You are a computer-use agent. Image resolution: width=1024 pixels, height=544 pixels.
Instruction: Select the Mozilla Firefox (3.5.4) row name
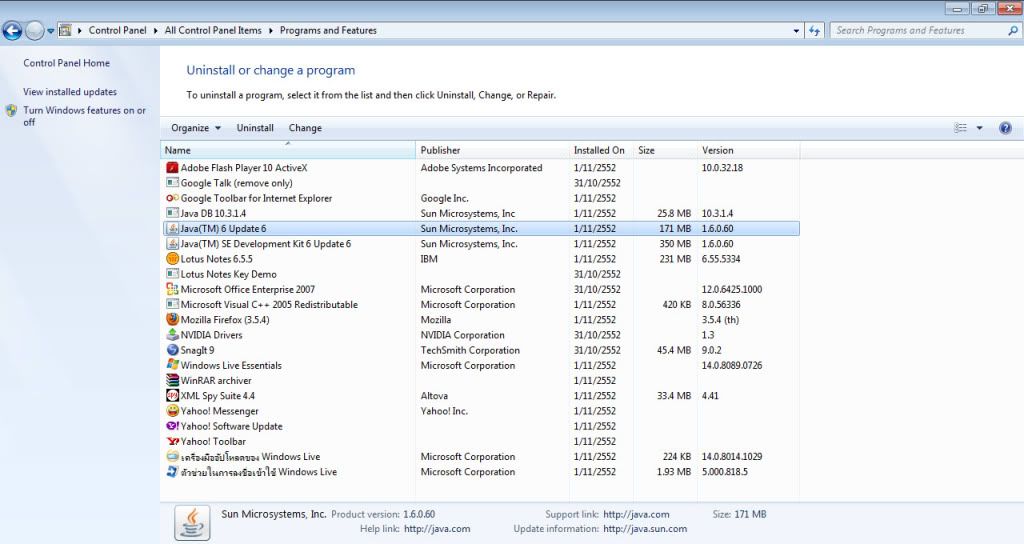pyautogui.click(x=225, y=320)
